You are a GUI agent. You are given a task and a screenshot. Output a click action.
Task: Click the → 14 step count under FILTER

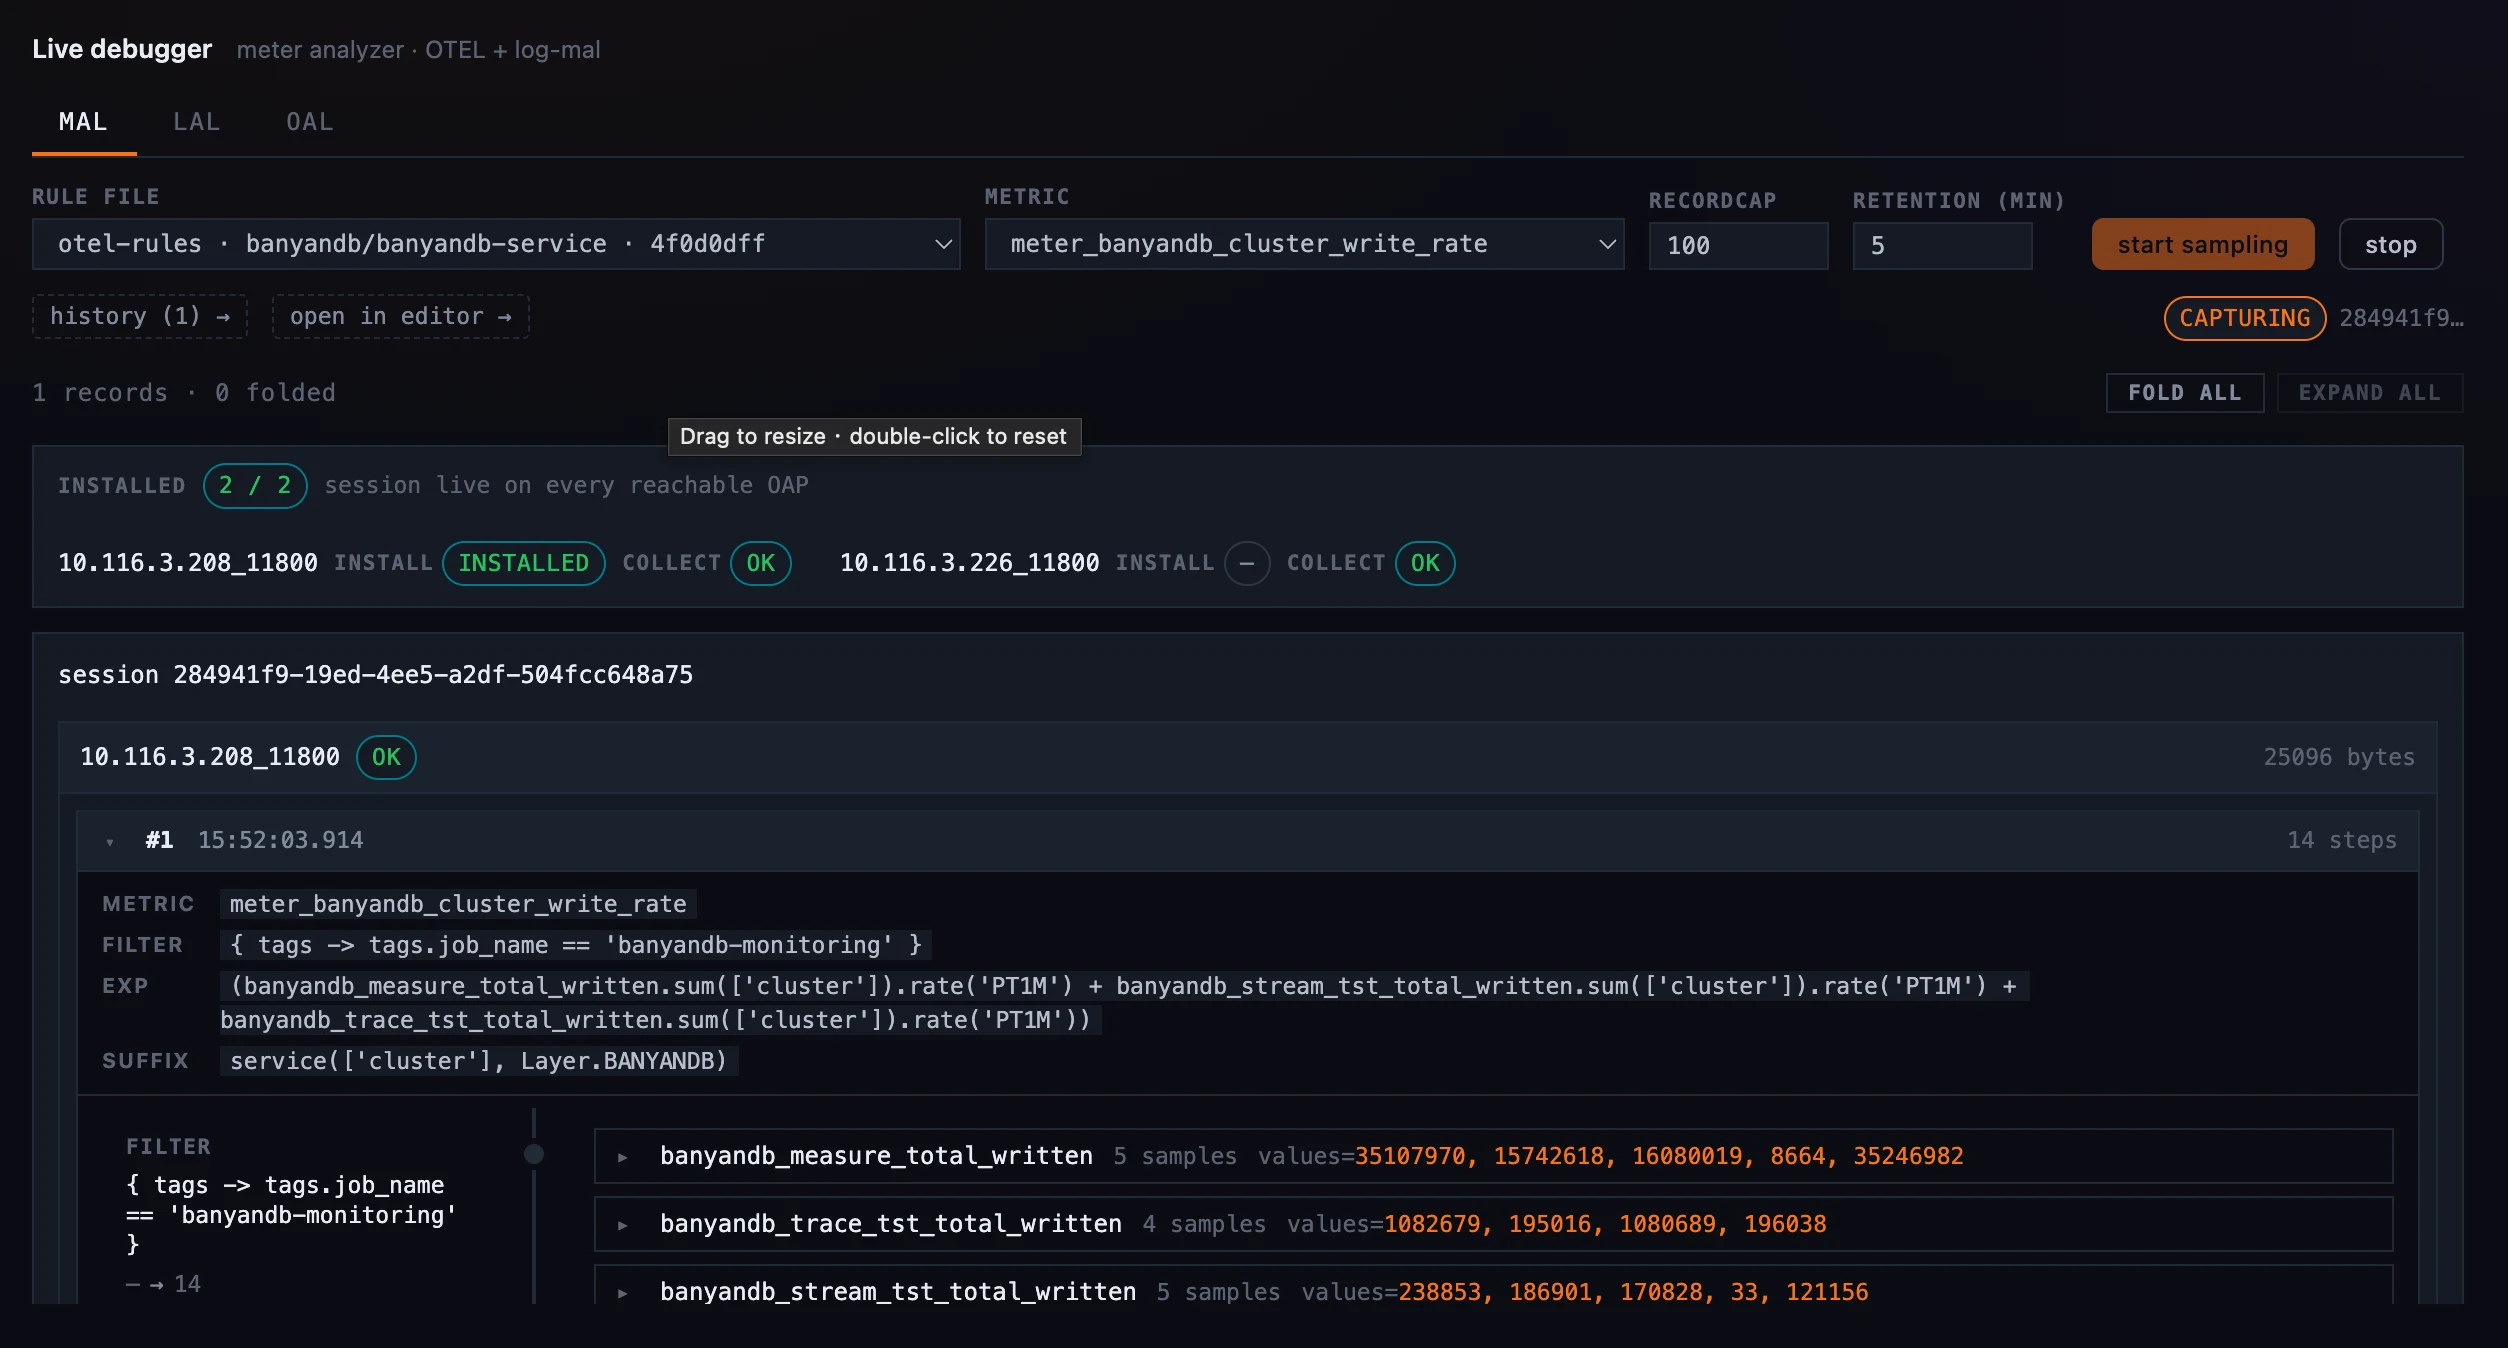[x=164, y=1284]
